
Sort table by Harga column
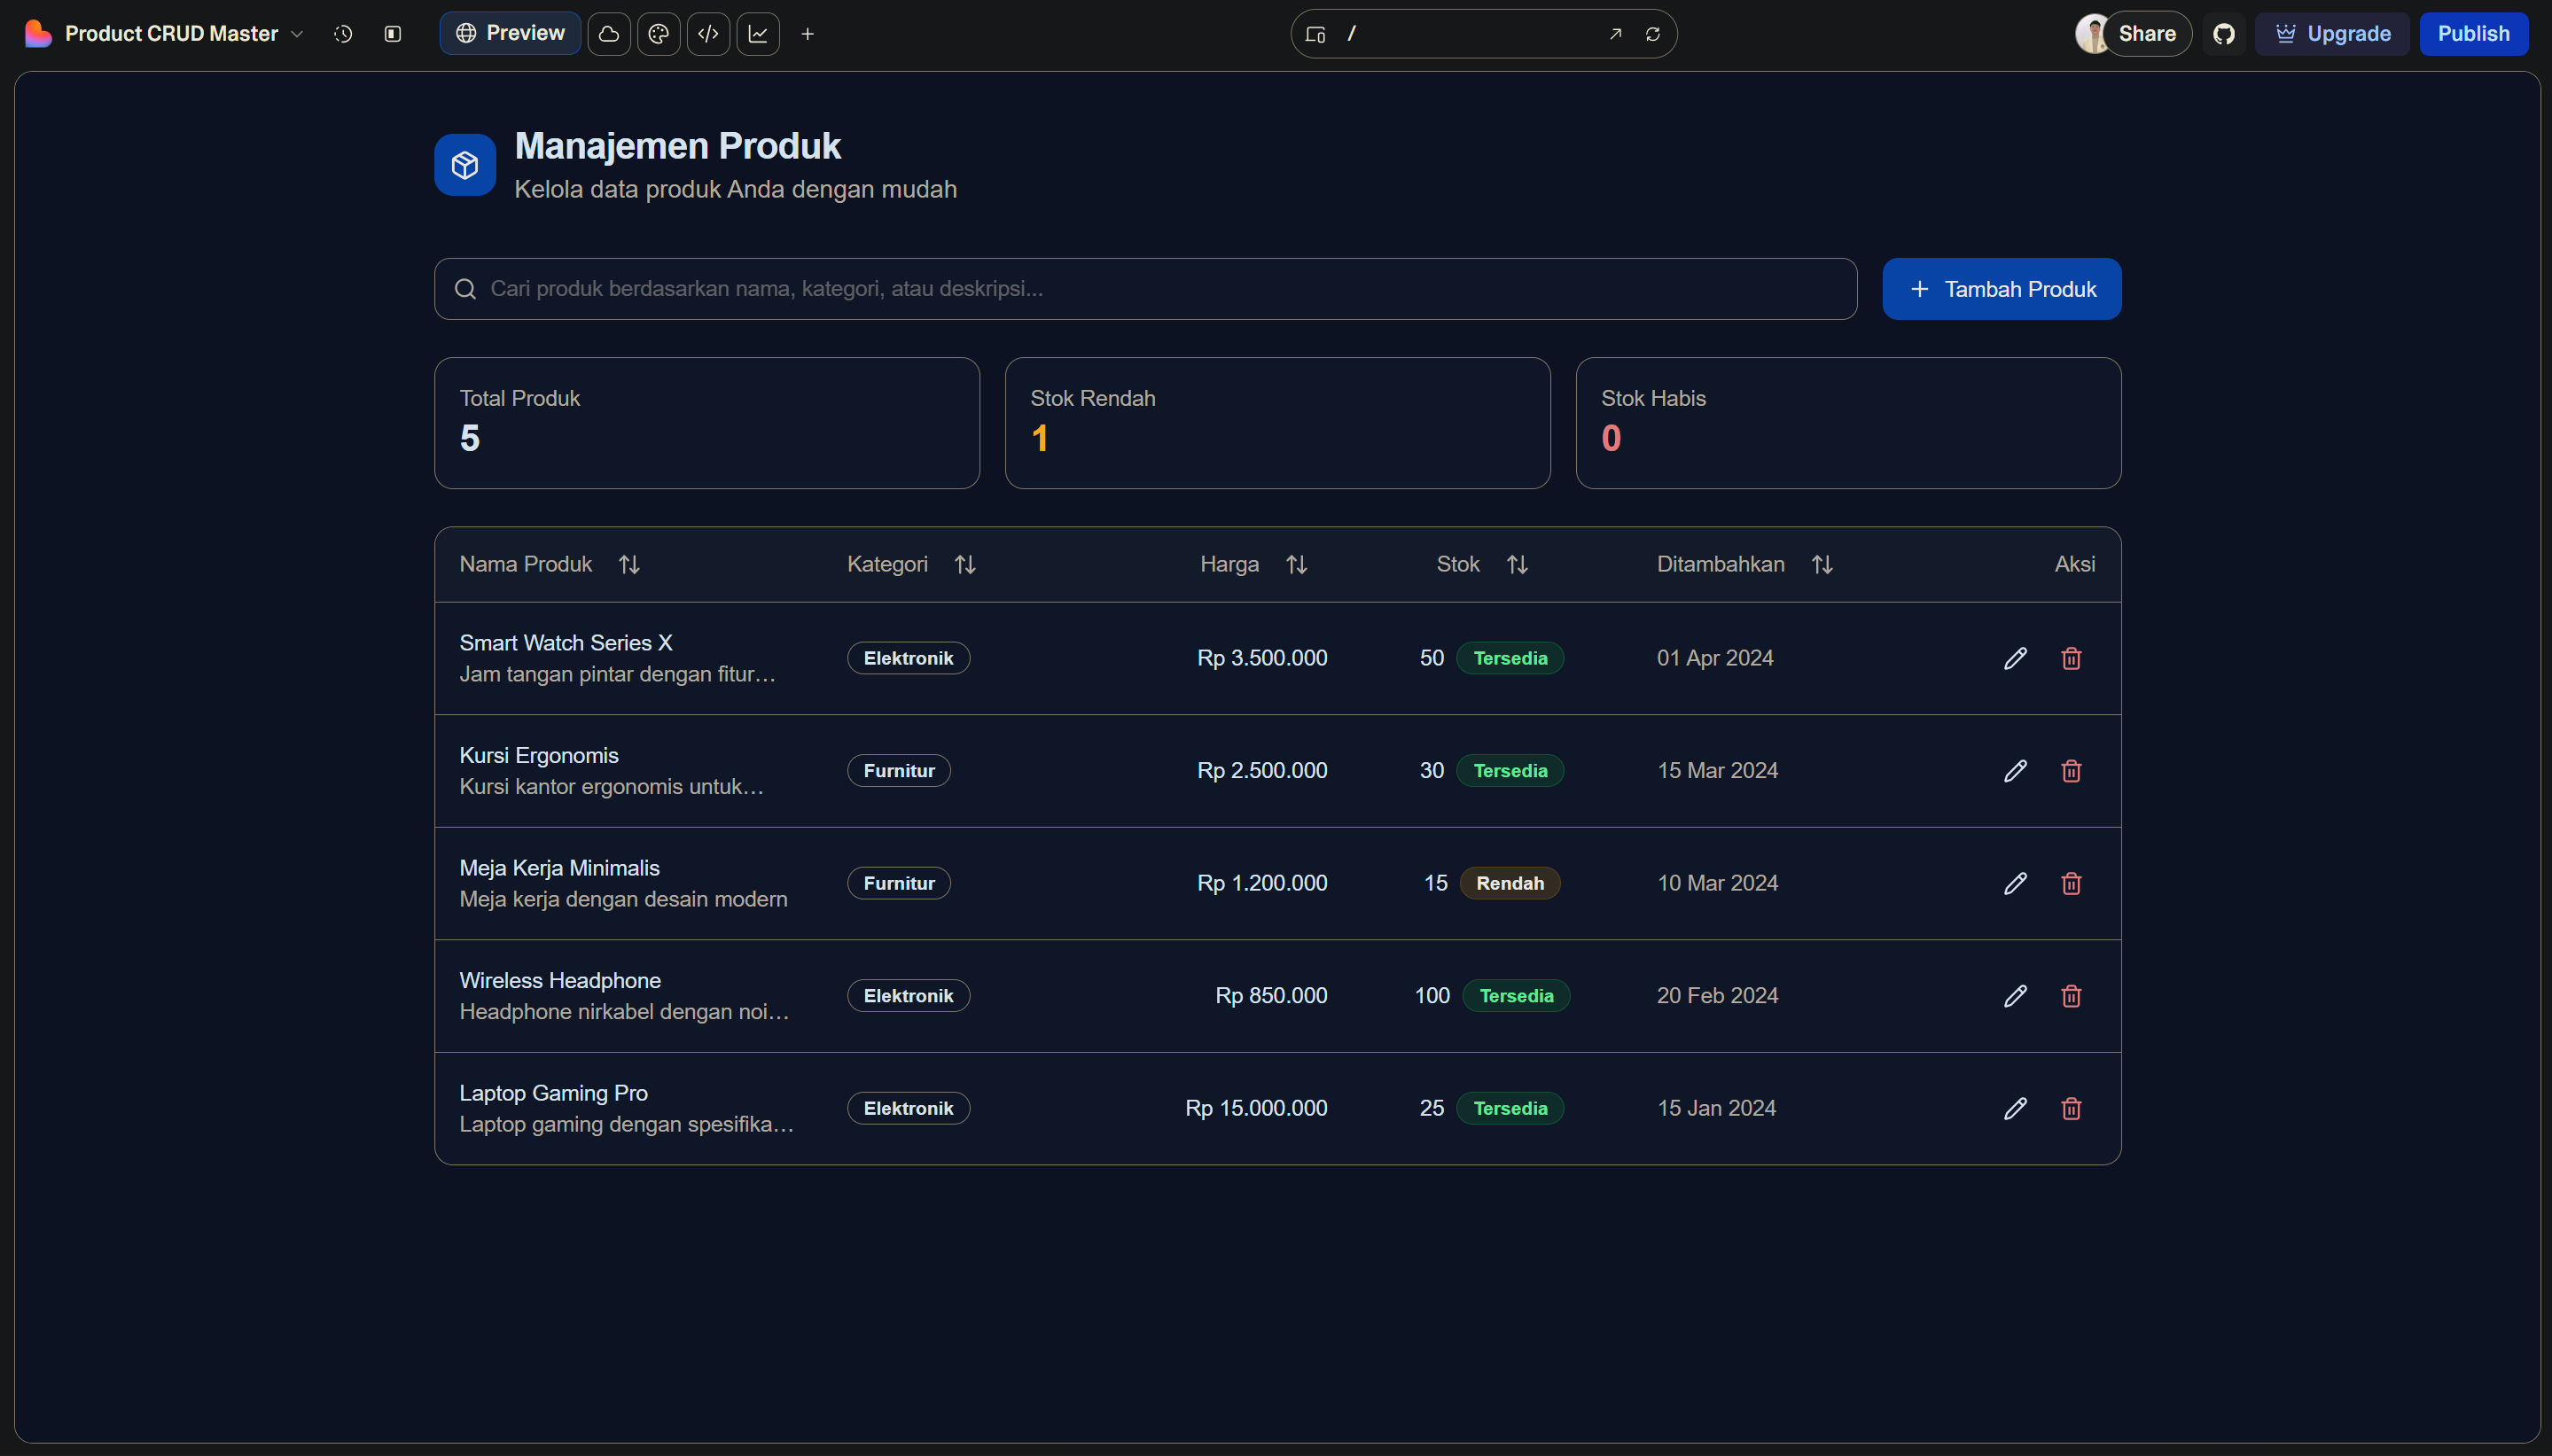1296,565
